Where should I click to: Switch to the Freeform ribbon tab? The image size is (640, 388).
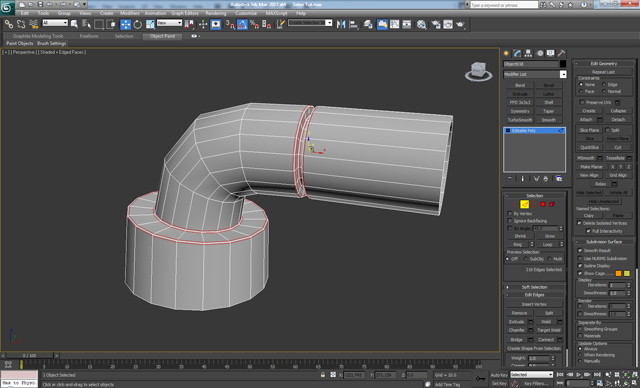tap(89, 36)
